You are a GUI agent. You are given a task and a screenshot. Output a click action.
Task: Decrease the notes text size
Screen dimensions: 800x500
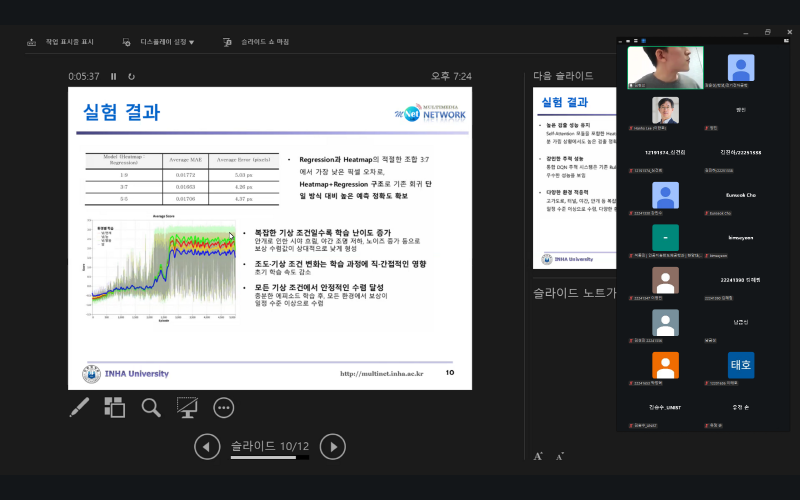coord(559,456)
